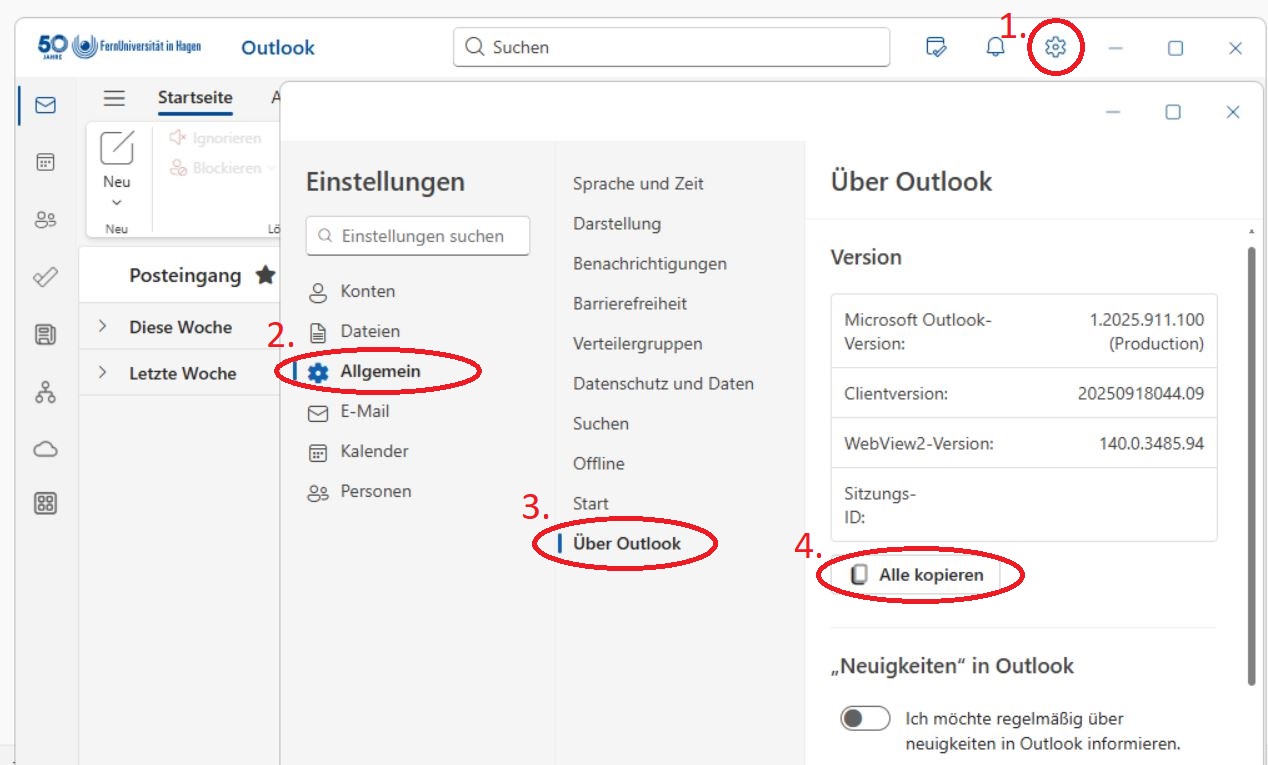
Task: Open the More apps grid icon
Action: (45, 503)
